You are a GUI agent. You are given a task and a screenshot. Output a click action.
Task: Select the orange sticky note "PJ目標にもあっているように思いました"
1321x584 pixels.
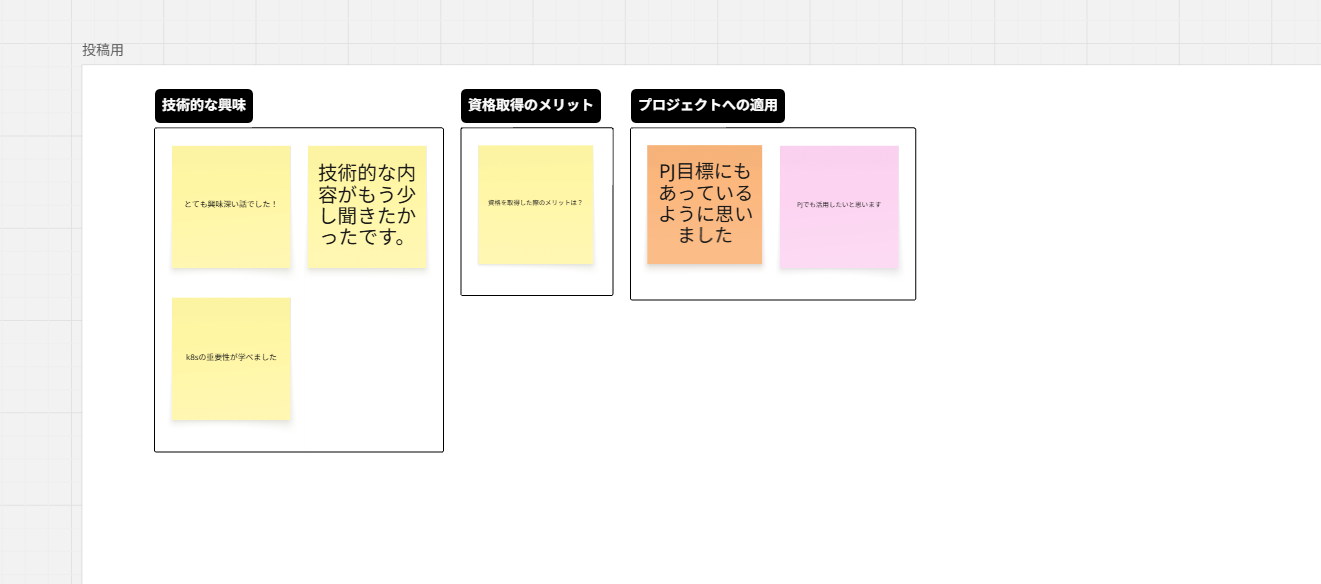[705, 205]
